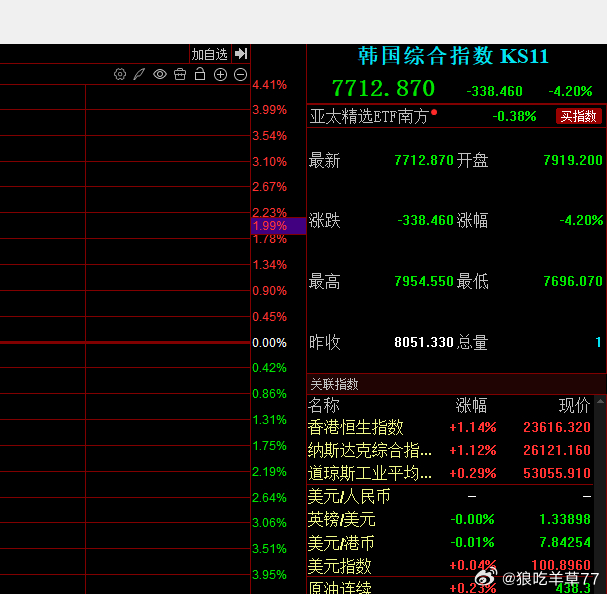Click the 最低 value 7696.070
Image resolution: width=607 pixels, height=594 pixels.
(573, 281)
